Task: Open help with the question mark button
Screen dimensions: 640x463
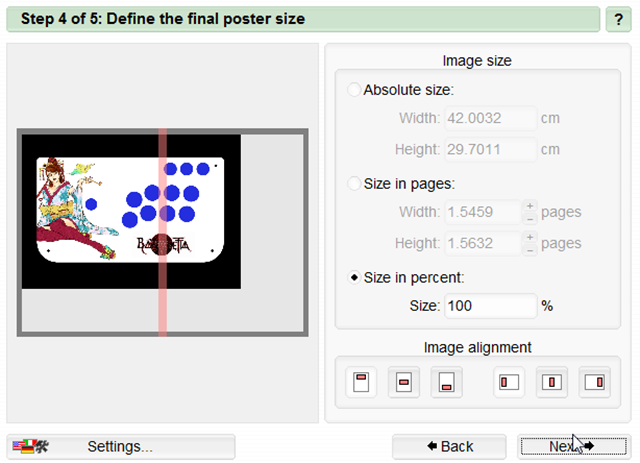Action: [618, 19]
